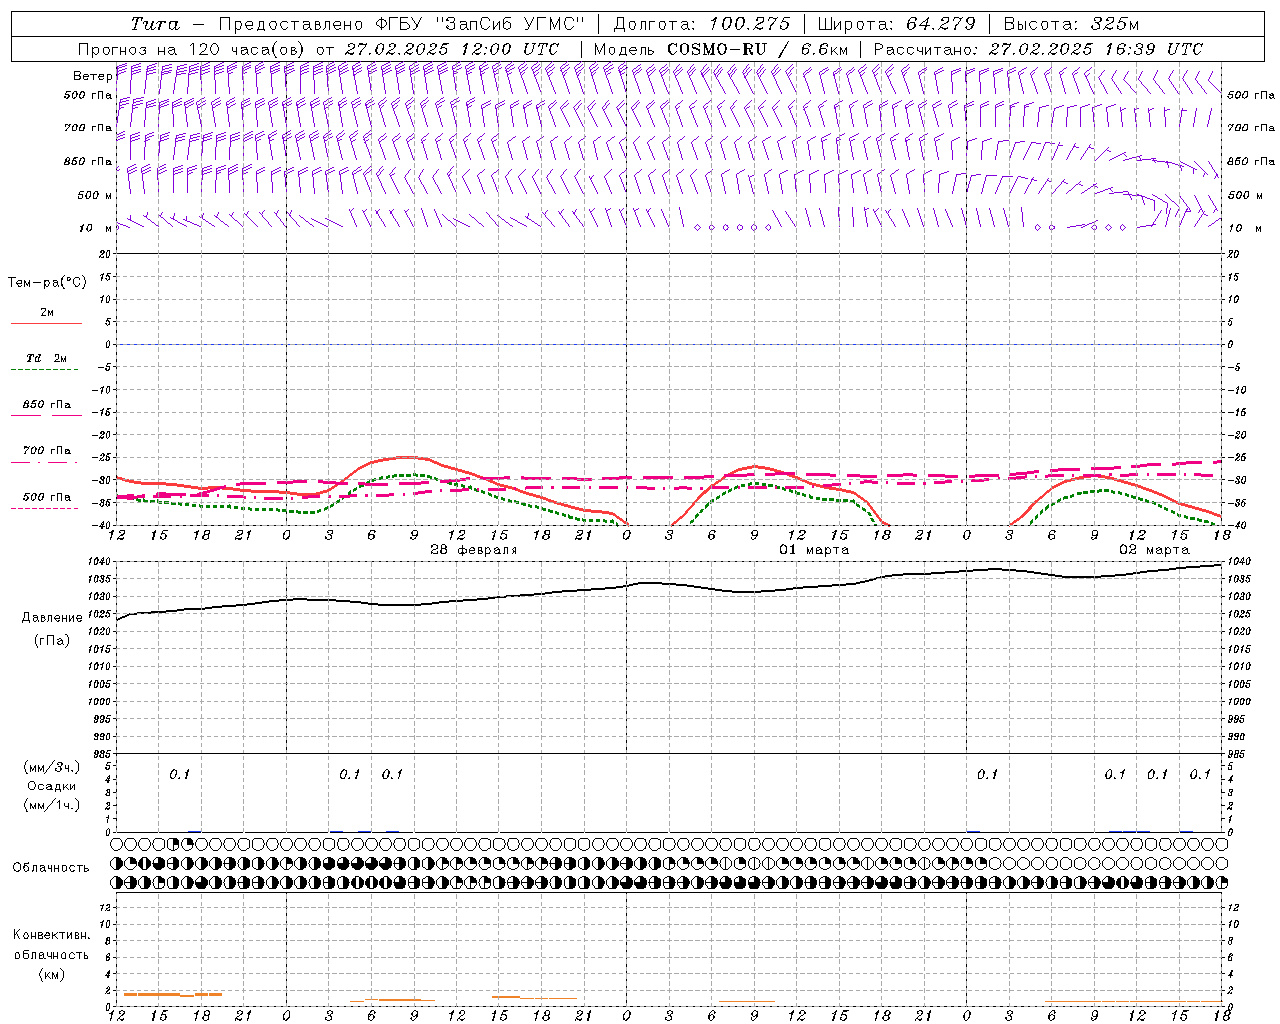Click 'Рассчитано: 27.02.2025 16:39 UTC' timestamp
Viewport: 1280px width, 1024px height.
[x=1038, y=49]
